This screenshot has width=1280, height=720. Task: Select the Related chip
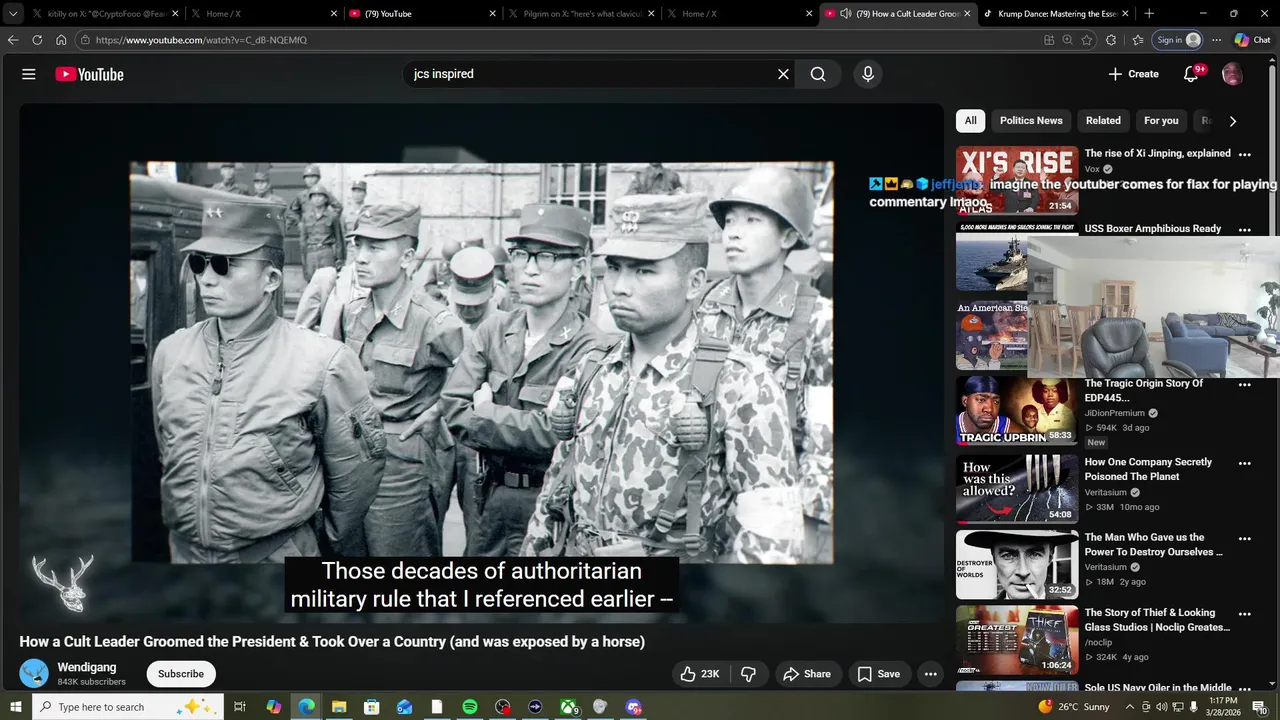(x=1103, y=120)
